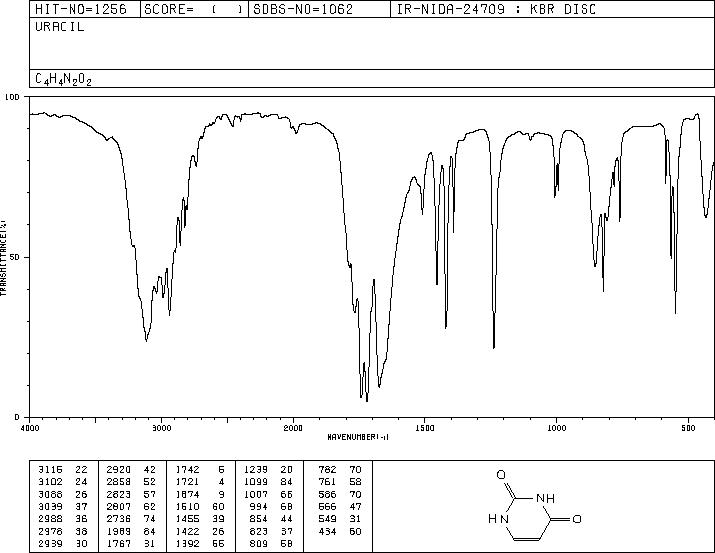The width and height of the screenshot is (715, 553).
Task: Select peak value 1989 in the table
Action: (119, 532)
